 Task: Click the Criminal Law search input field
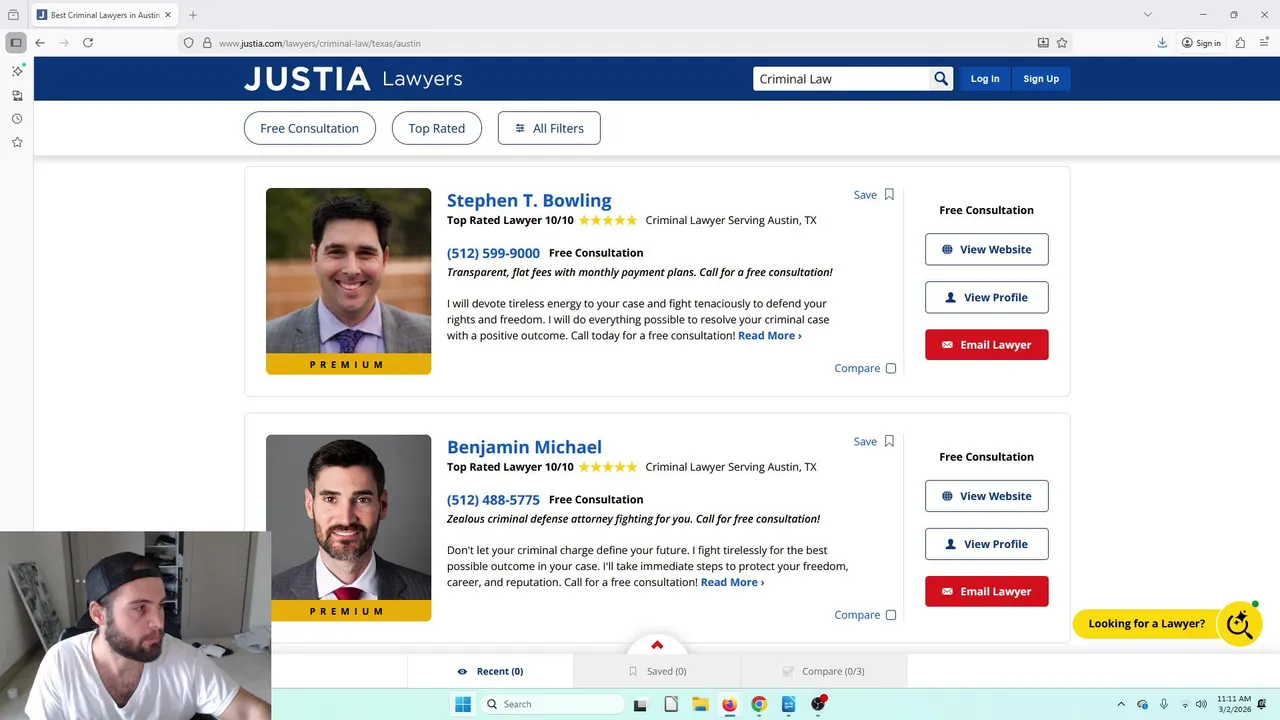[841, 79]
